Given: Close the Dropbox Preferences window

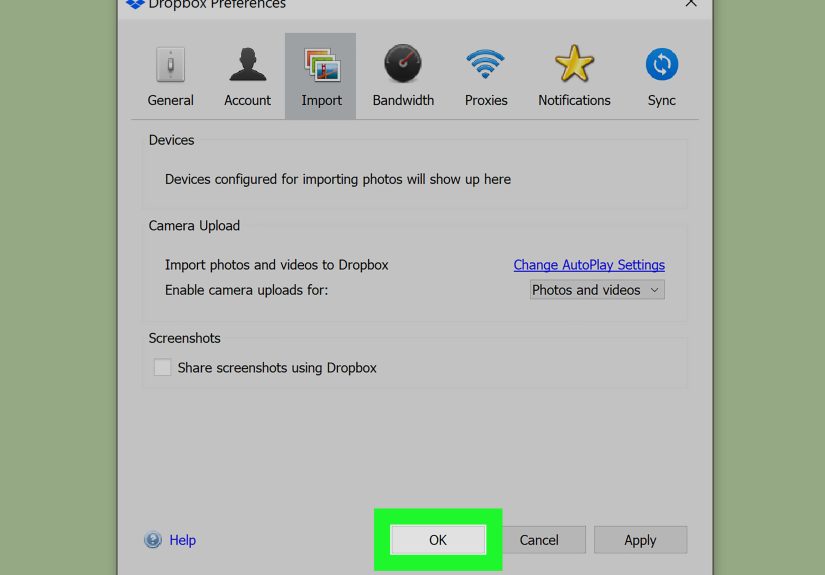Looking at the screenshot, I should [691, 3].
